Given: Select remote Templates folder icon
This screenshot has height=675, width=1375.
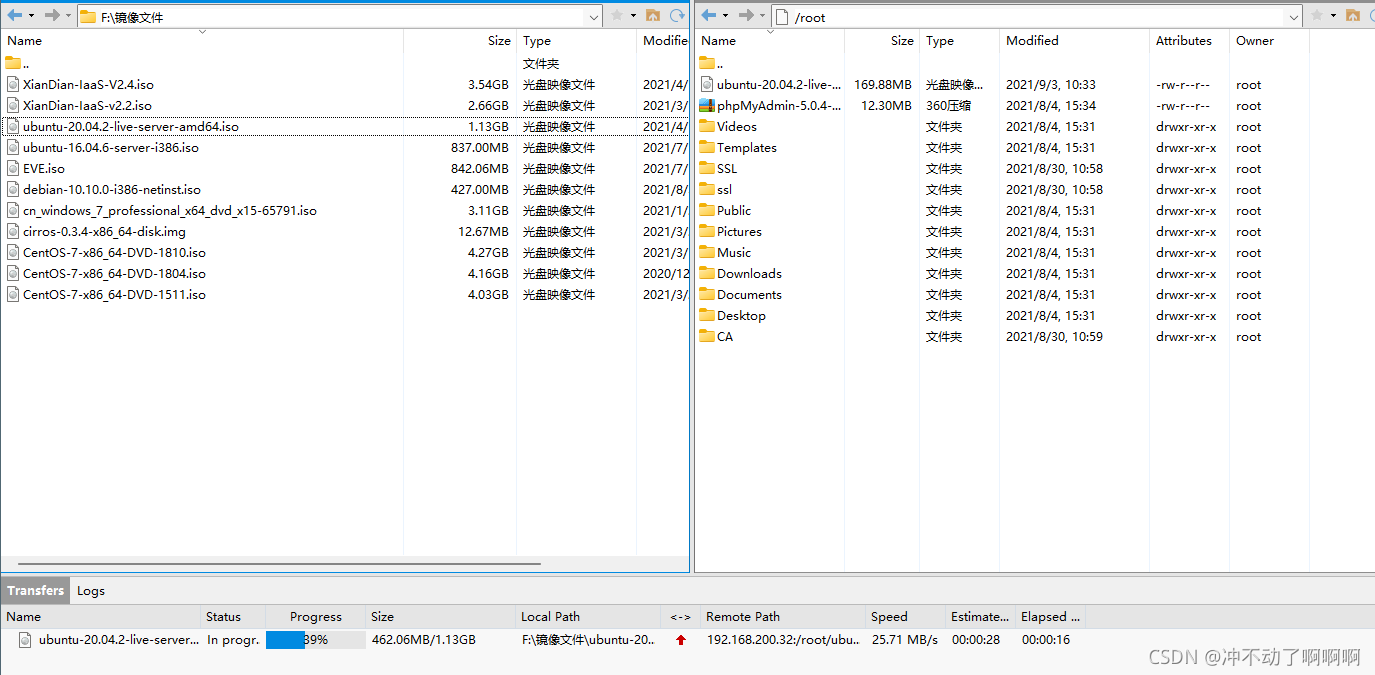Looking at the screenshot, I should [x=707, y=147].
